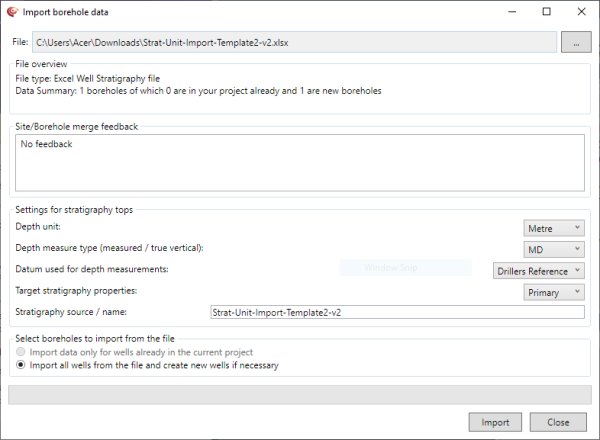The image size is (600, 440).
Task: Expand the MD depth measure type dropdown
Action: coord(554,250)
